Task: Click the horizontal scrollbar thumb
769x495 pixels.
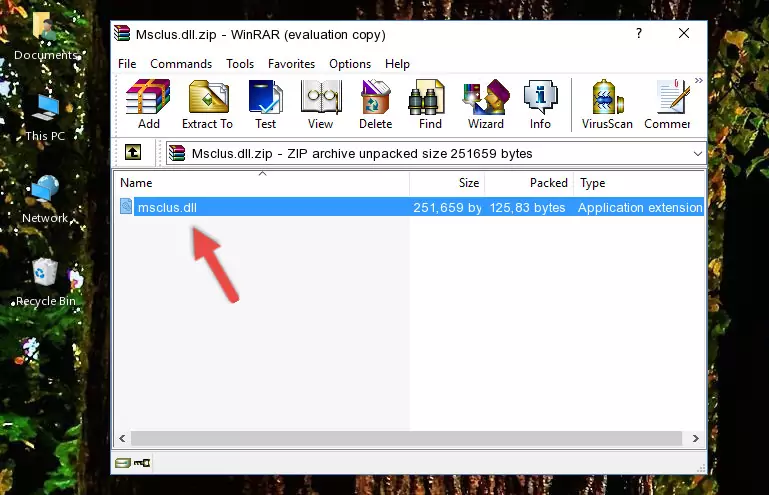Action: coord(406,438)
